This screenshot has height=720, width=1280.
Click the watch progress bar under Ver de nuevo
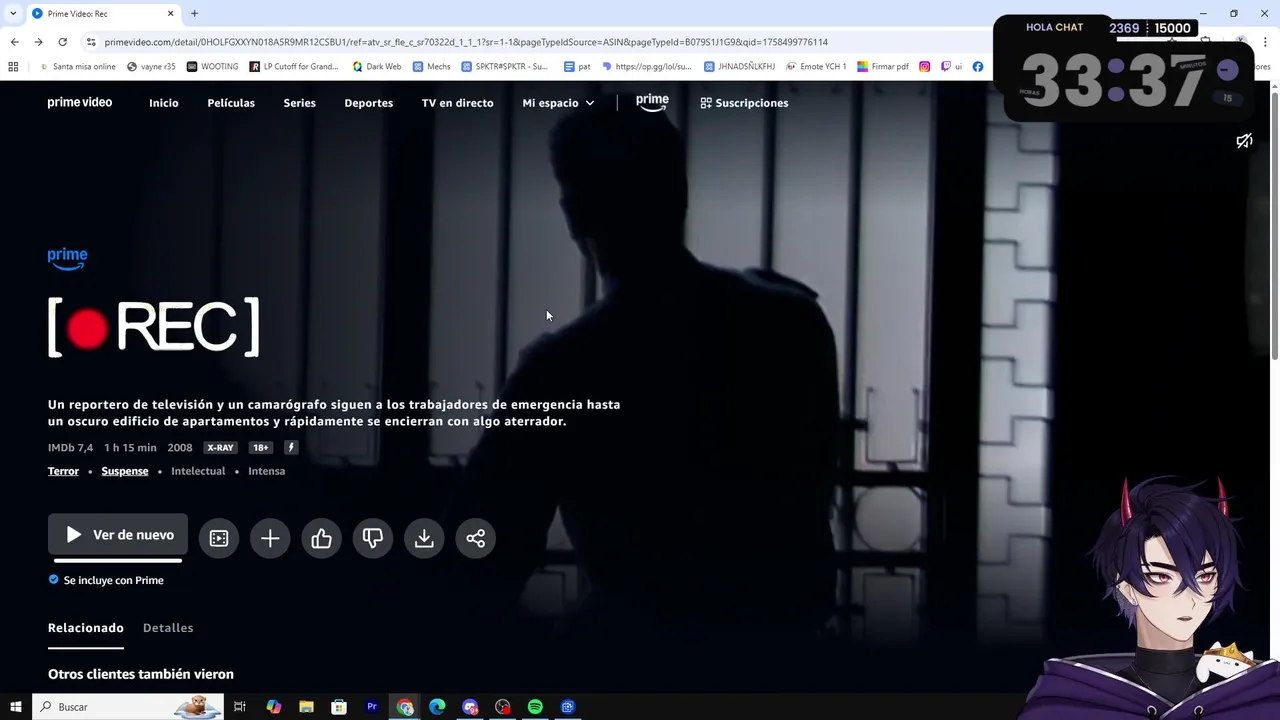[118, 560]
